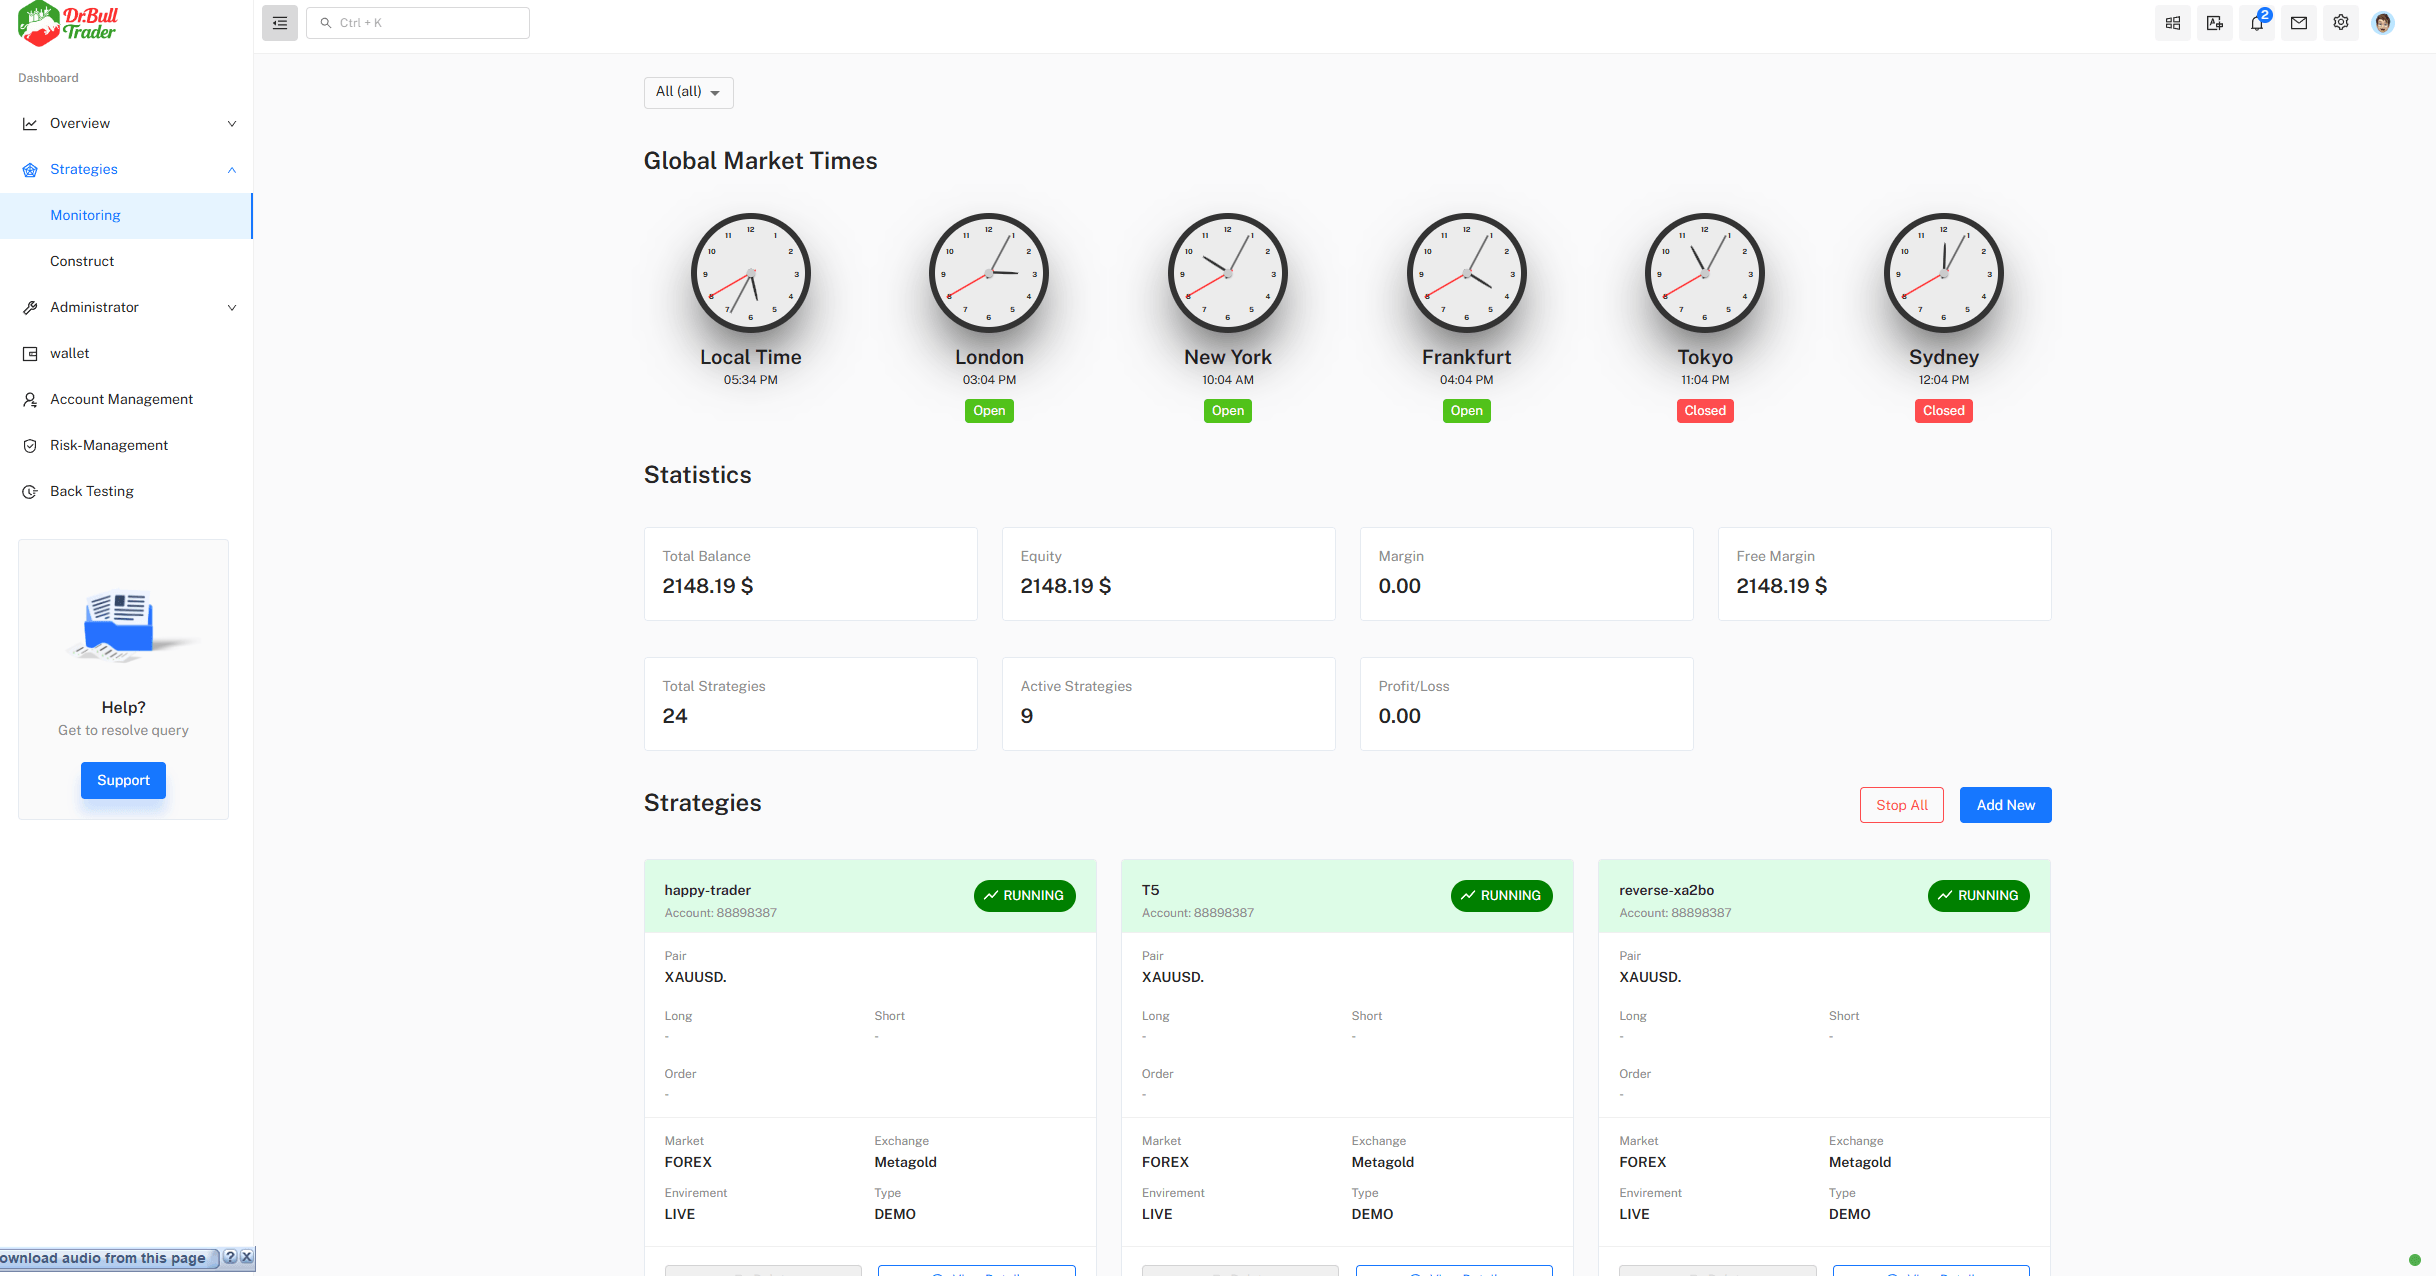Open Risk-Management from the sidebar
The width and height of the screenshot is (2436, 1276).
click(108, 446)
